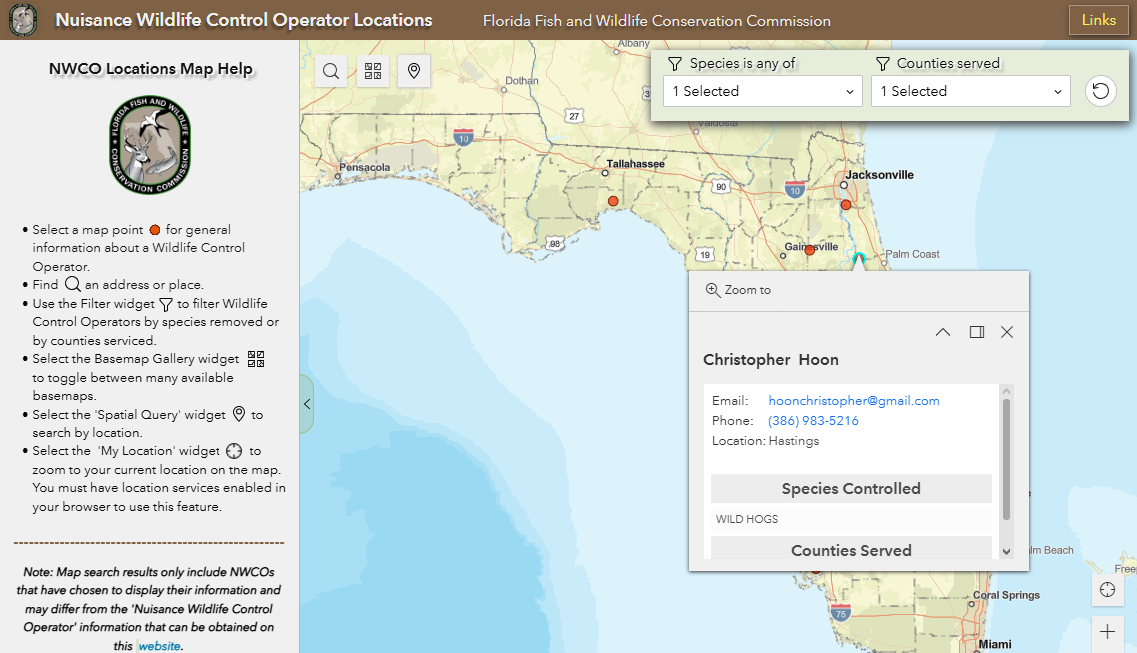The image size is (1137, 653).
Task: Reset the filters with circular arrow button
Action: (x=1100, y=91)
